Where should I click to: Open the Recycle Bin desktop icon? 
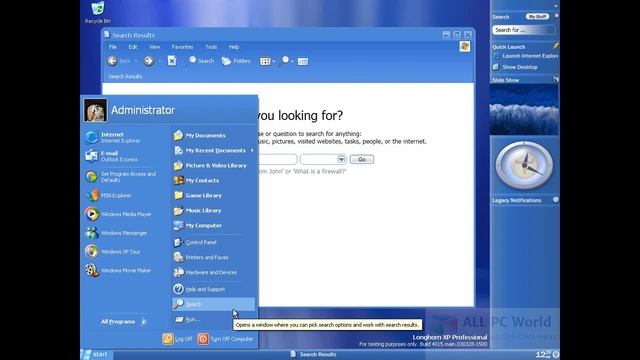click(98, 12)
